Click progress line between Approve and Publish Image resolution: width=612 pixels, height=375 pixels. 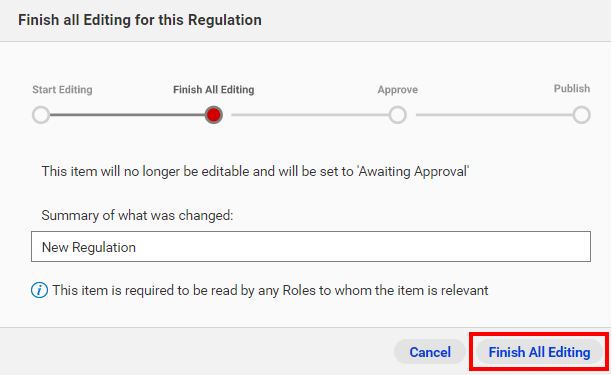pyautogui.click(x=494, y=115)
